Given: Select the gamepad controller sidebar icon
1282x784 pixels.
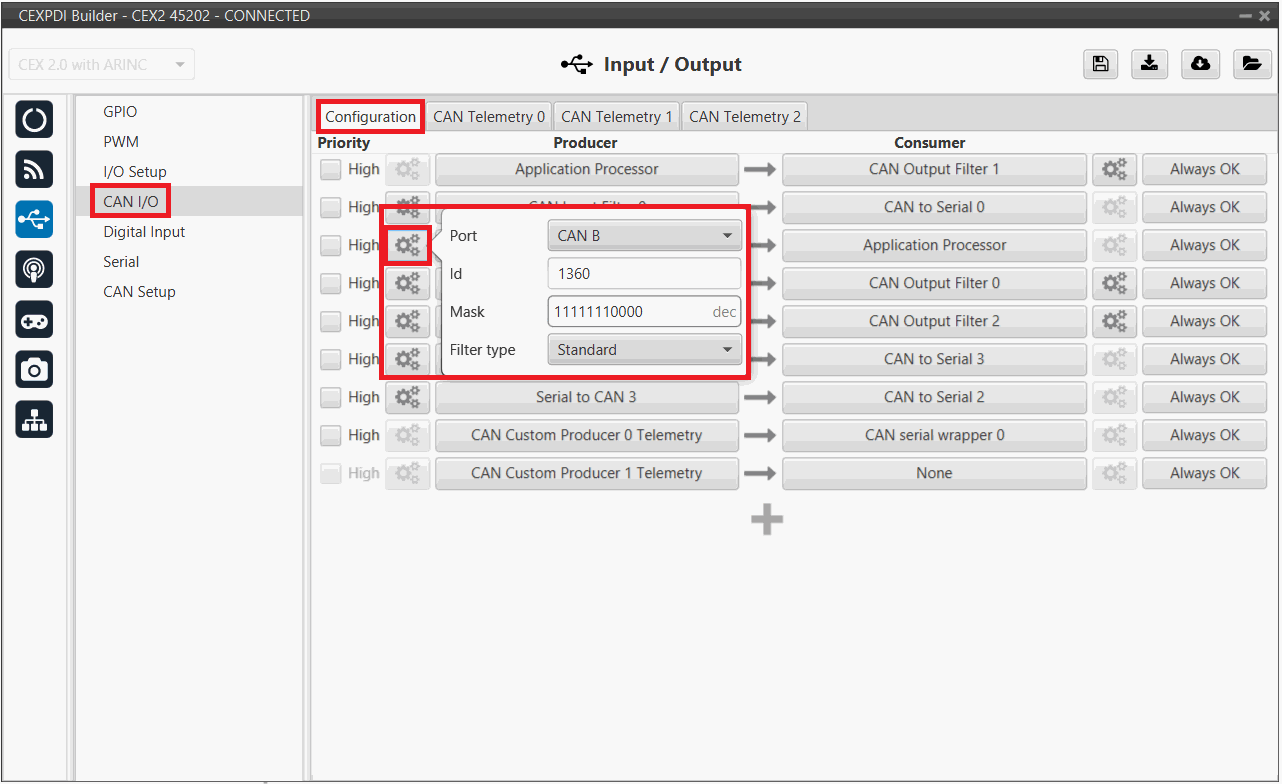Looking at the screenshot, I should click(35, 320).
